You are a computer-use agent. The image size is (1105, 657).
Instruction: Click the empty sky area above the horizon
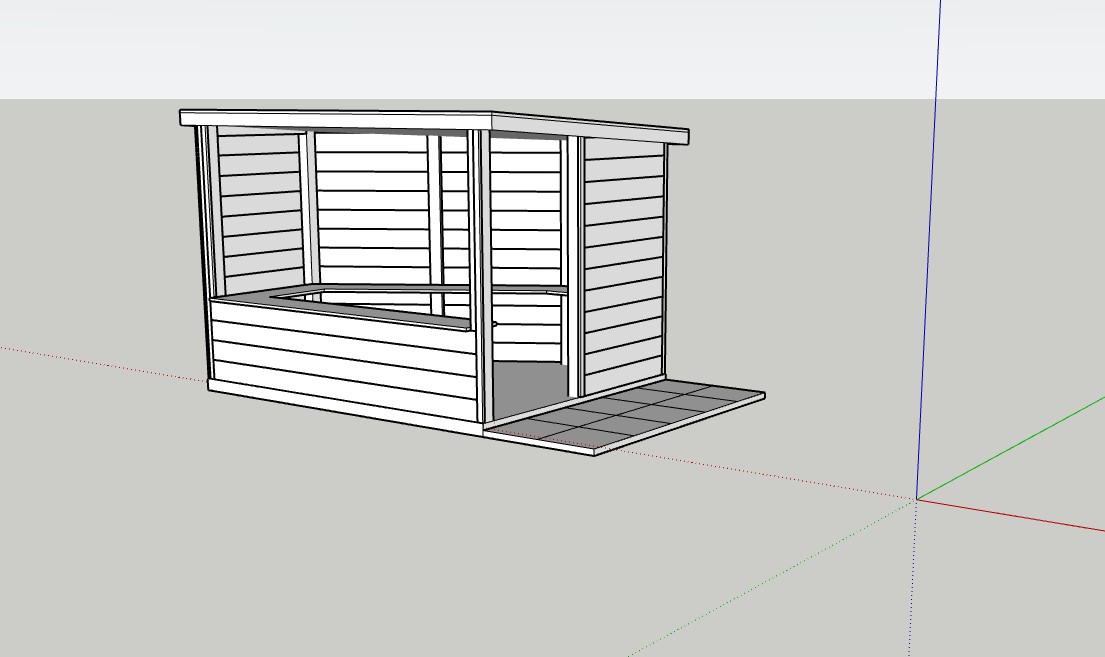pos(552,49)
